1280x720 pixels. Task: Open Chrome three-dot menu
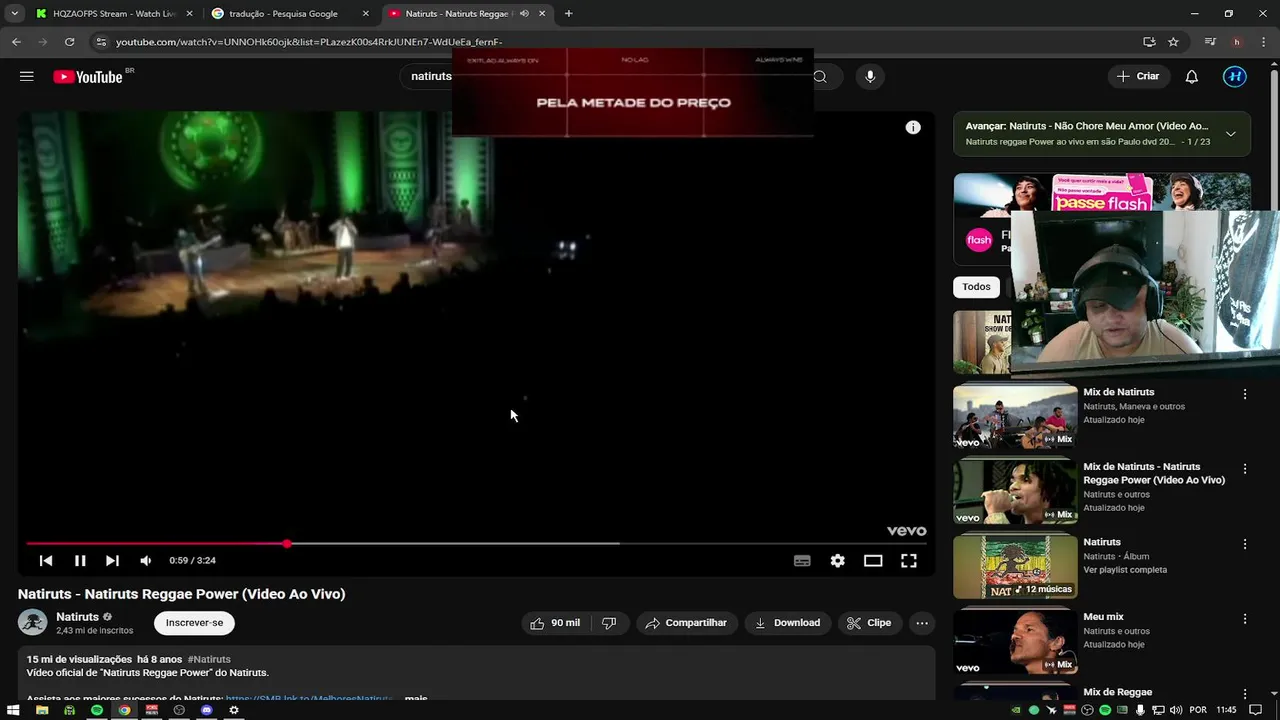[1263, 42]
